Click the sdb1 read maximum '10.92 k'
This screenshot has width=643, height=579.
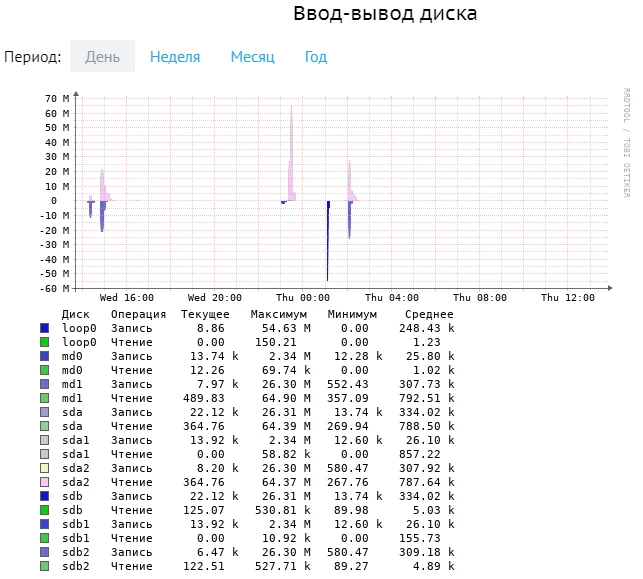pos(286,538)
